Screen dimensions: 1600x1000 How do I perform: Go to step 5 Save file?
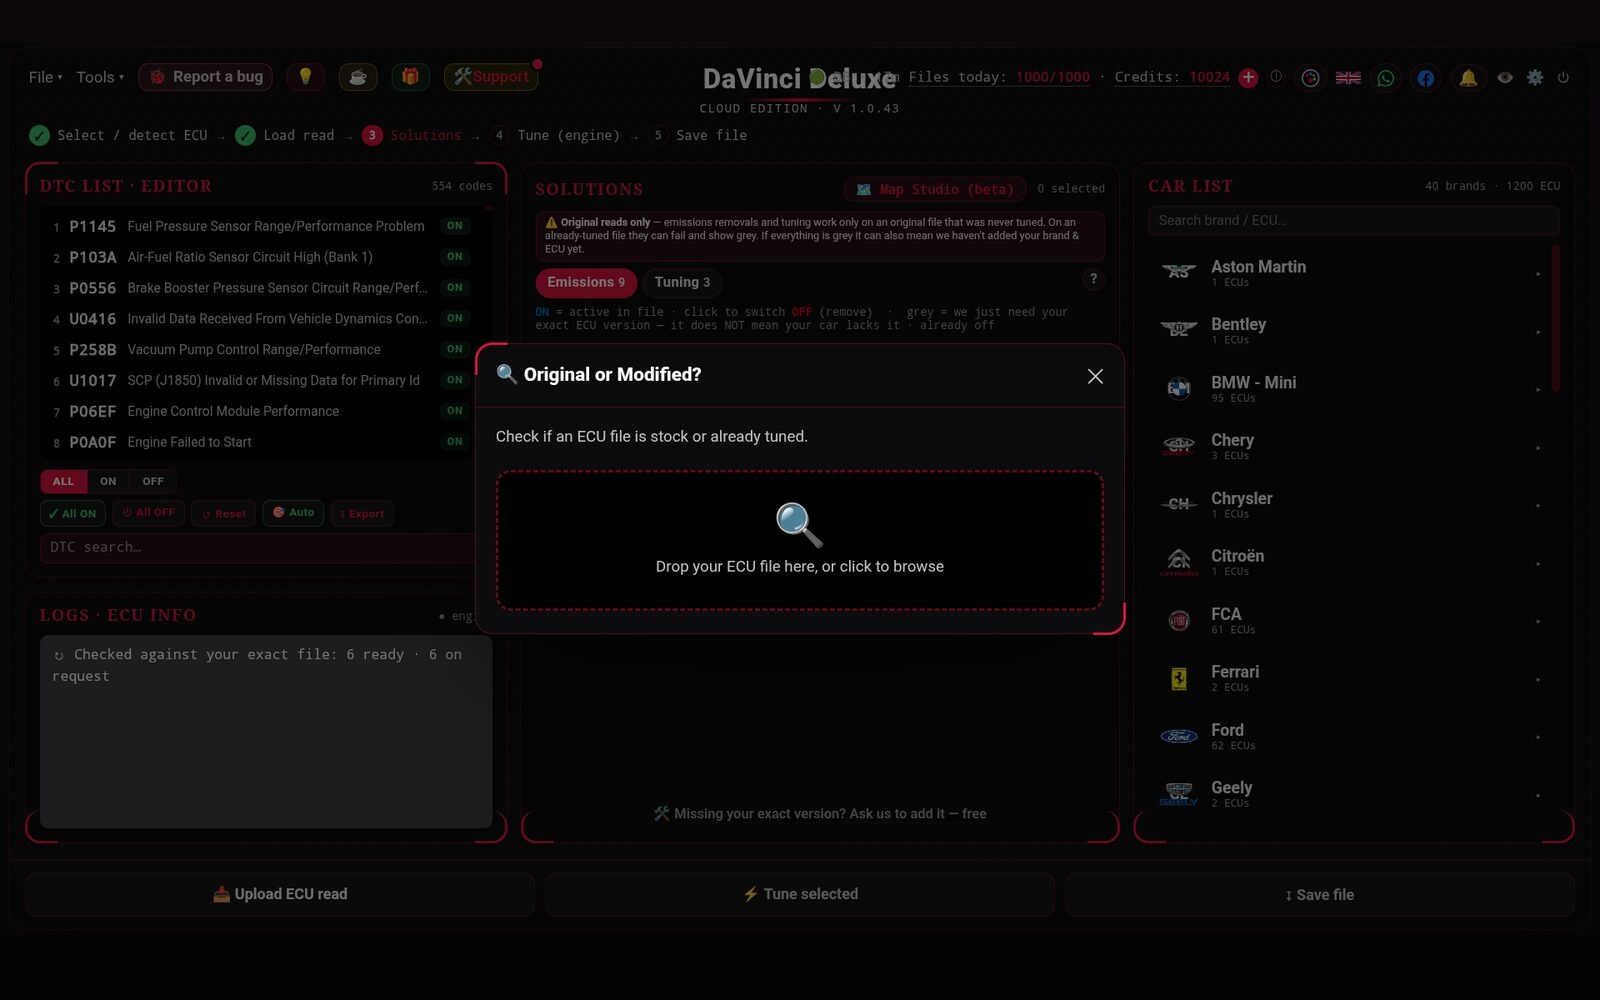coord(698,135)
